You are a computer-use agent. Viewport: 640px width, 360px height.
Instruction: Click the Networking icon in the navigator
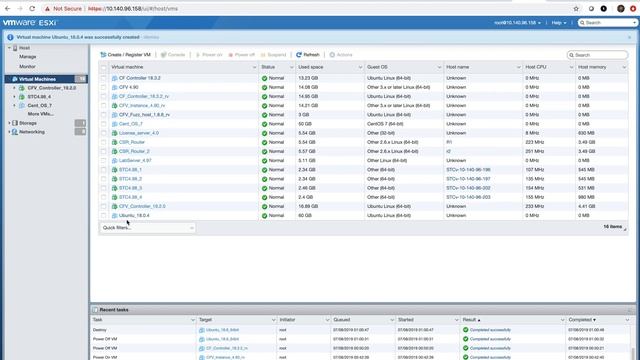[x=15, y=132]
